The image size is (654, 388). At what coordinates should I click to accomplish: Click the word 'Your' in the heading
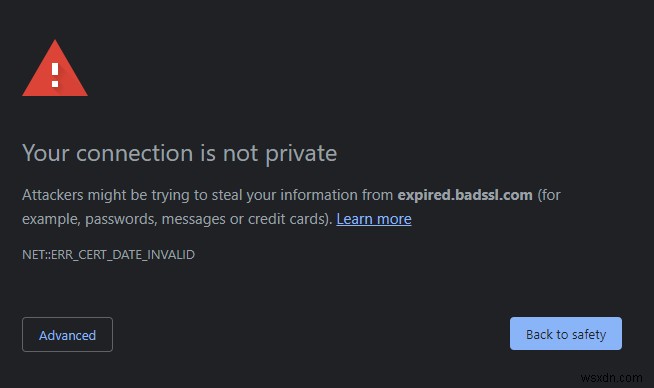(x=45, y=153)
